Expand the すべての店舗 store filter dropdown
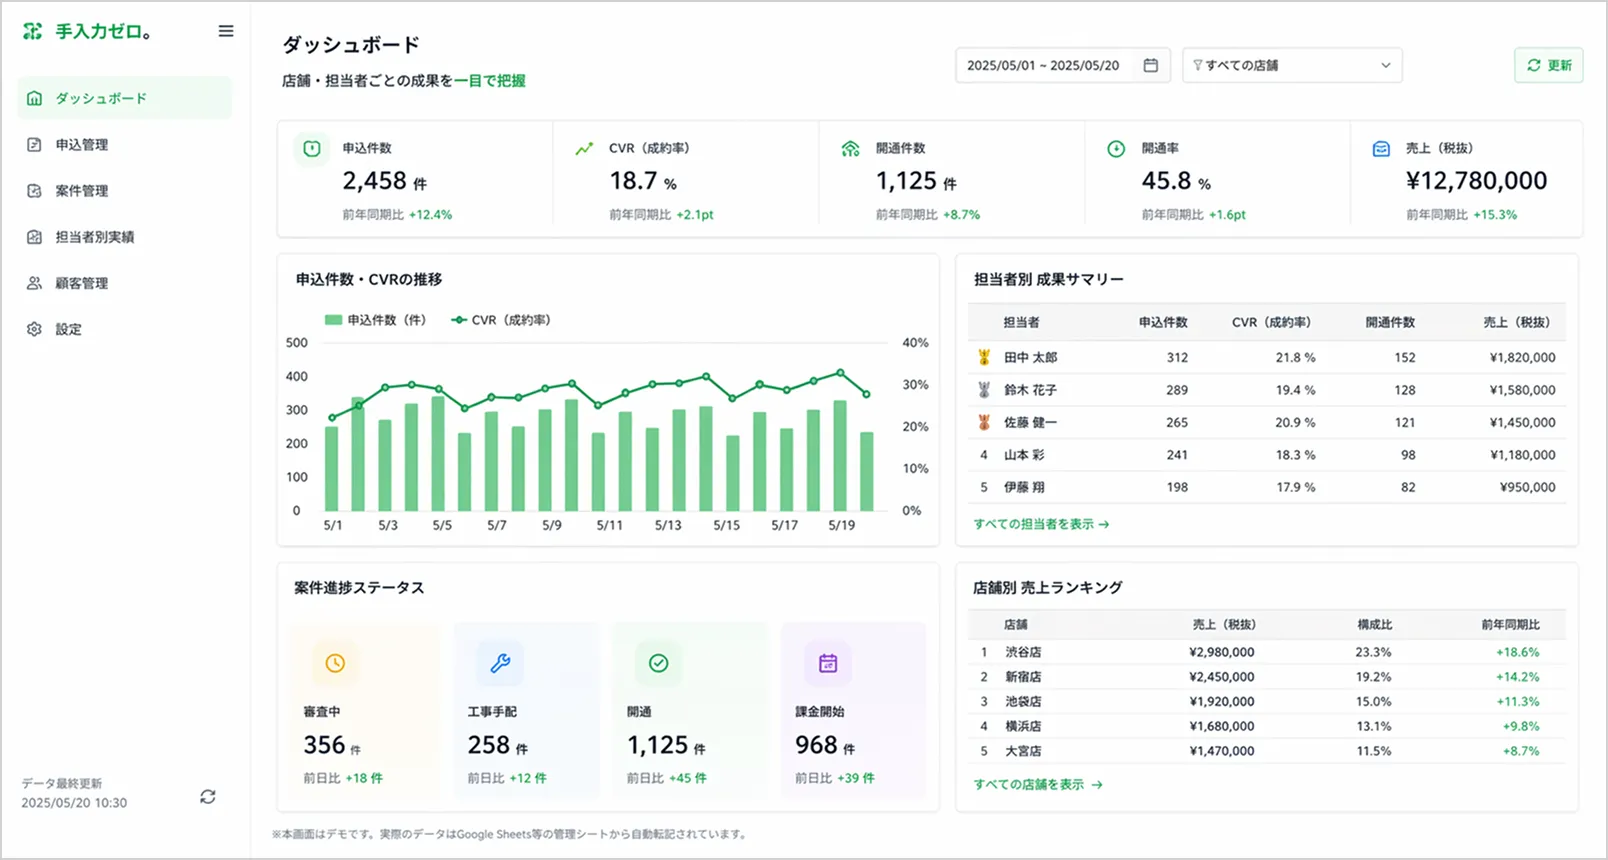The width and height of the screenshot is (1608, 860). (1292, 65)
